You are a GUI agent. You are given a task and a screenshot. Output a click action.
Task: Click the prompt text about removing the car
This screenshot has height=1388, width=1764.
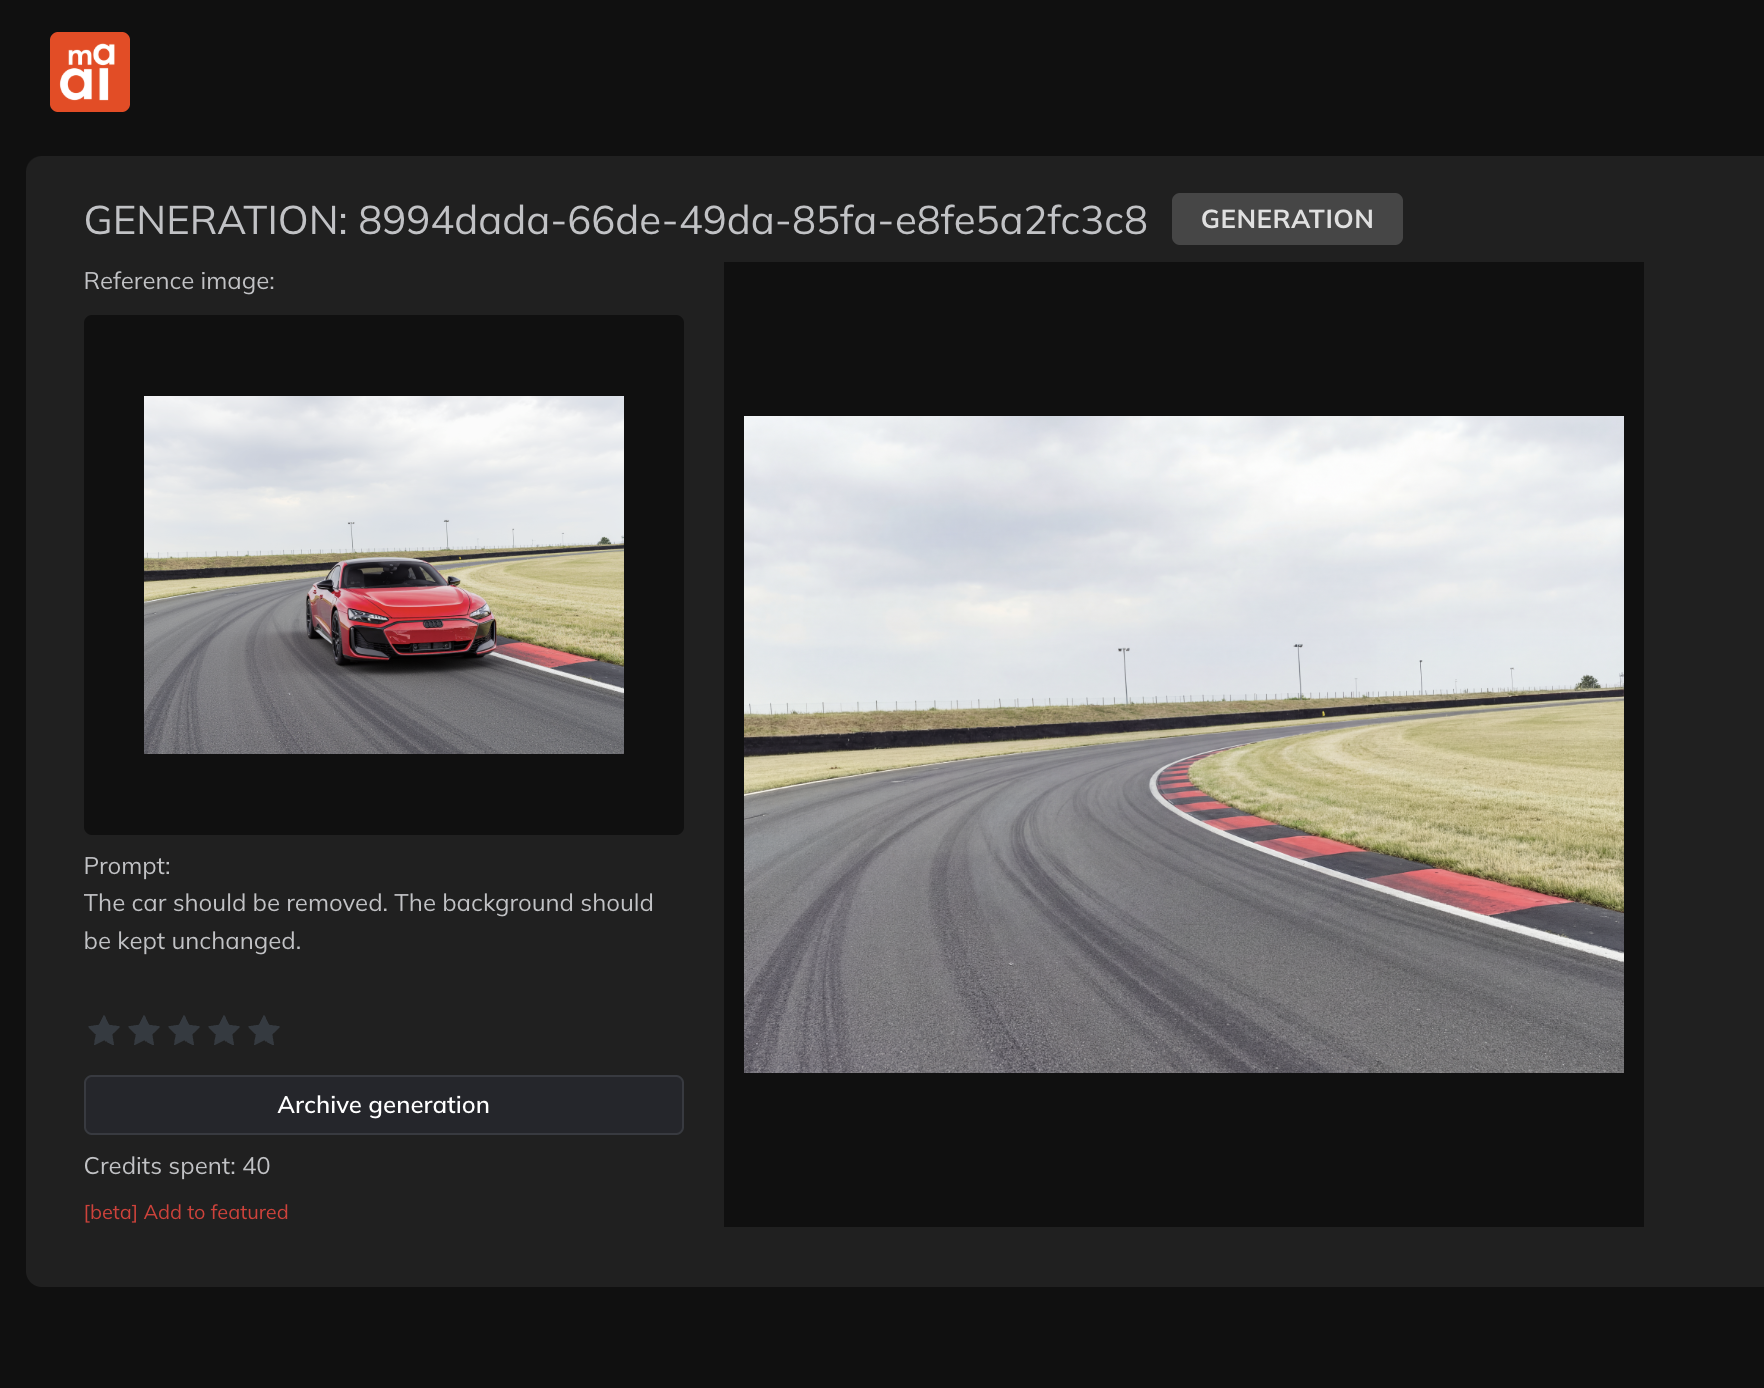[368, 921]
